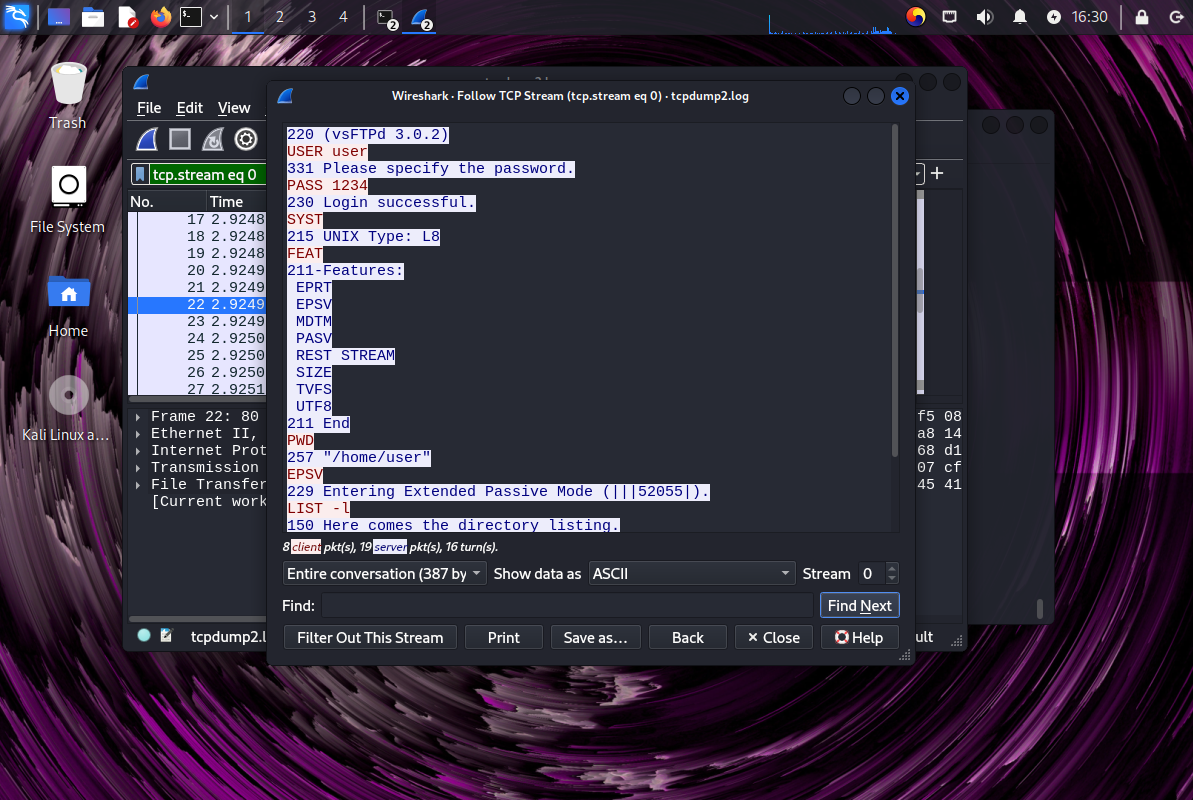Open text editor panel icon

click(x=128, y=17)
